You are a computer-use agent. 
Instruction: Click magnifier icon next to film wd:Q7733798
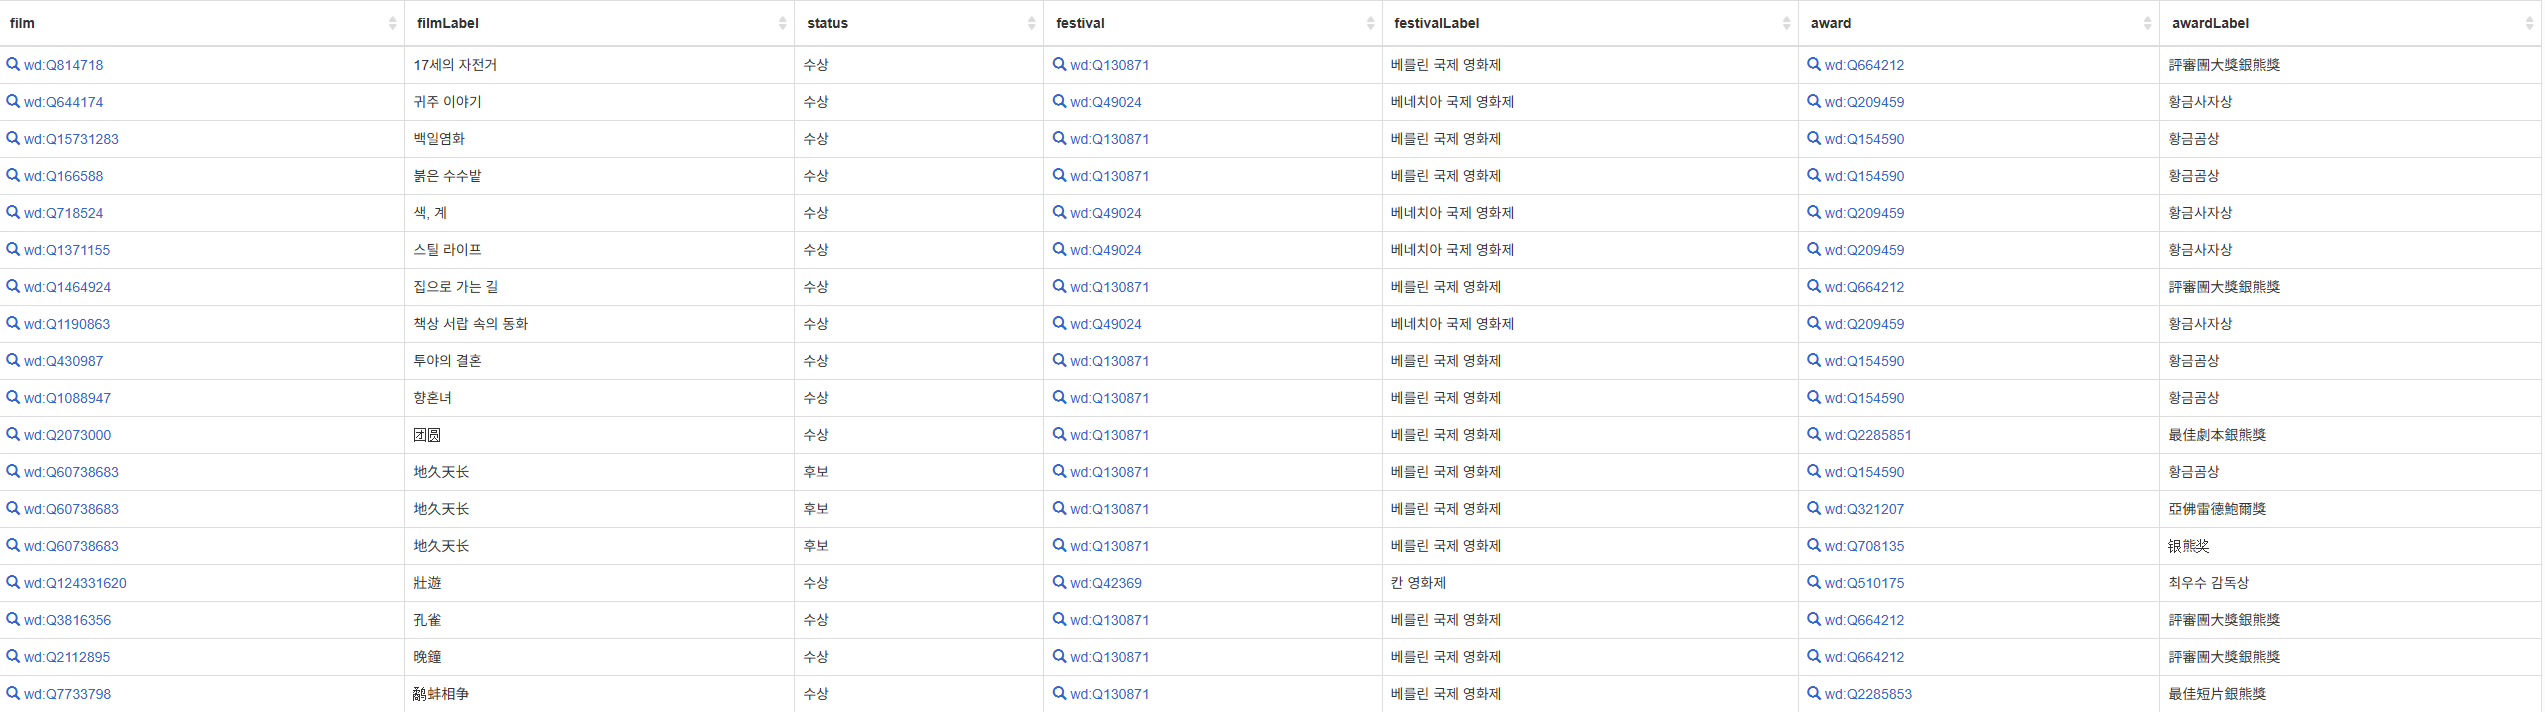click(x=13, y=693)
